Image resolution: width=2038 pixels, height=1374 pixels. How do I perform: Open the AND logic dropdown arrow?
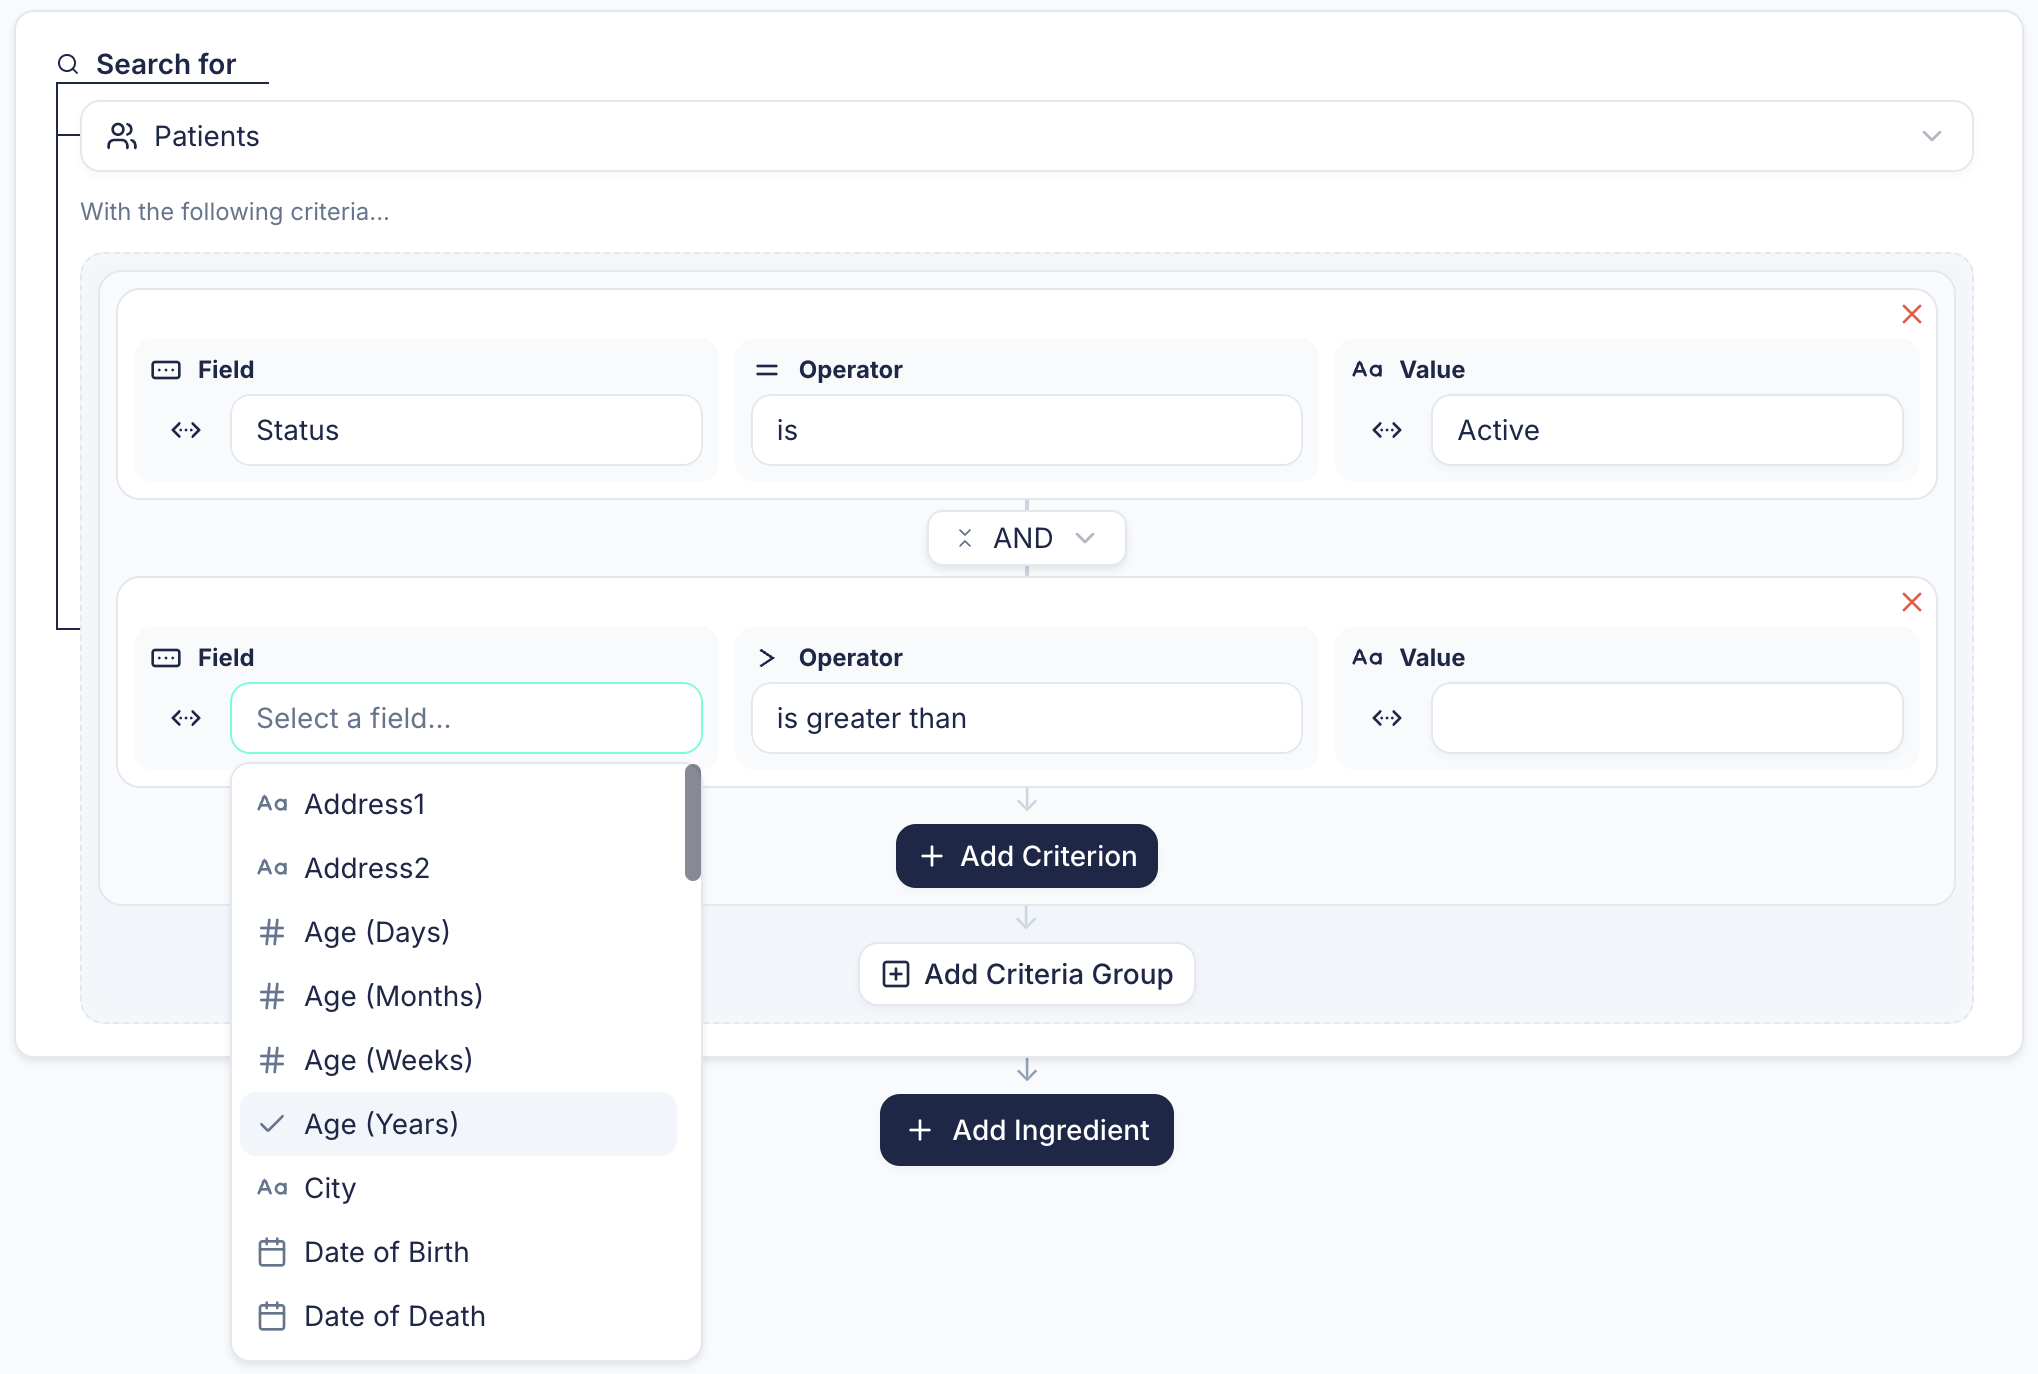(x=1085, y=538)
